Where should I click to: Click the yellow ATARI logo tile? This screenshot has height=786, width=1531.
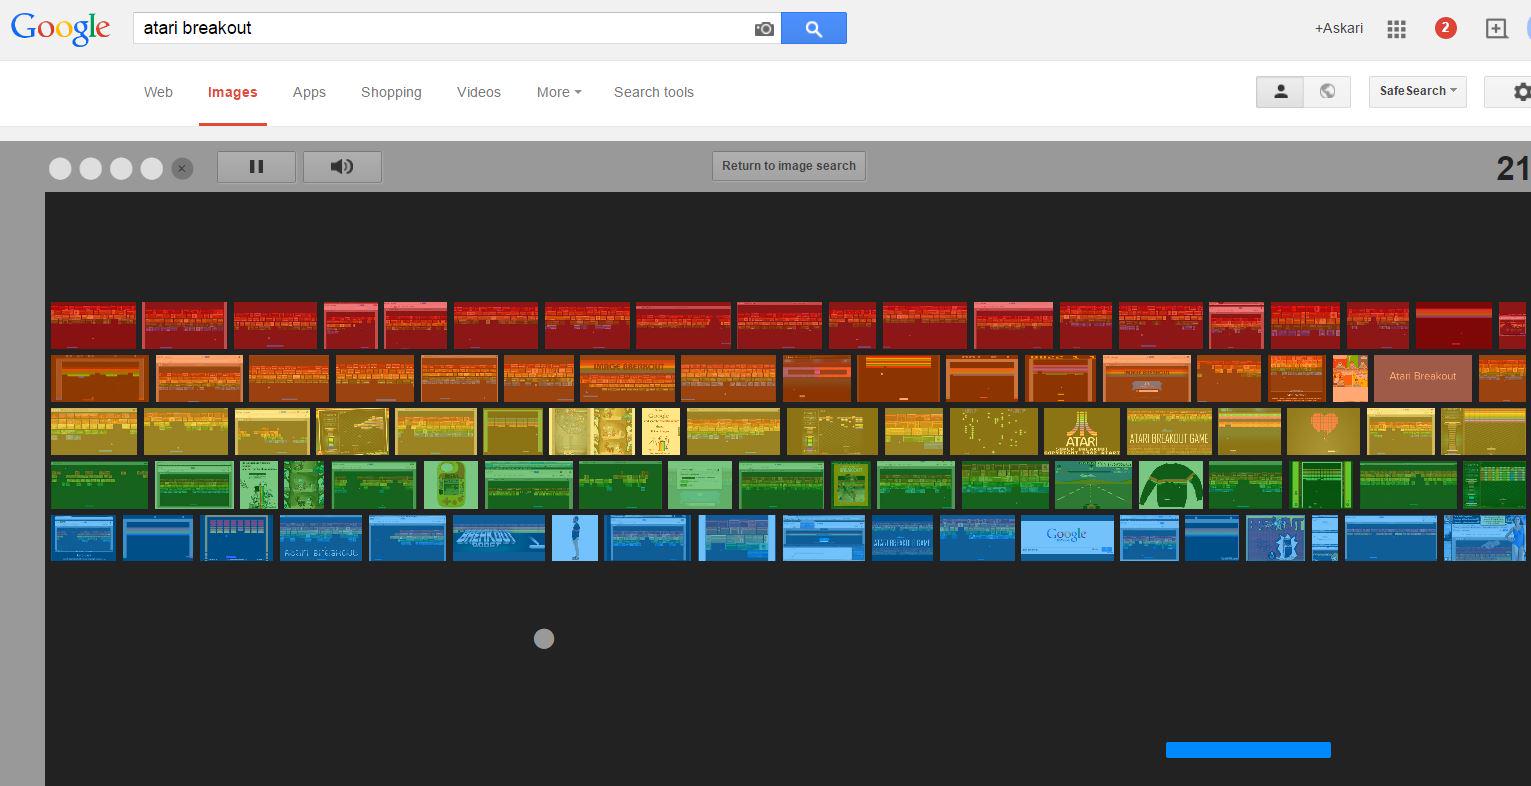(x=1081, y=432)
